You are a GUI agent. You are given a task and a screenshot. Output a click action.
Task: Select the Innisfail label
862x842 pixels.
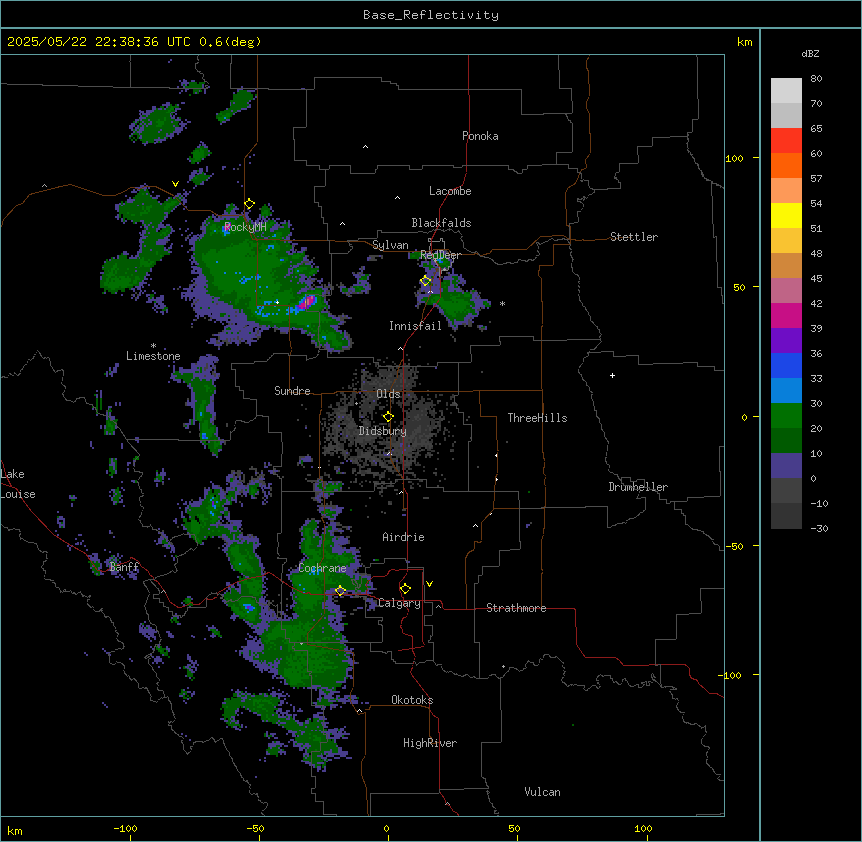coord(415,326)
